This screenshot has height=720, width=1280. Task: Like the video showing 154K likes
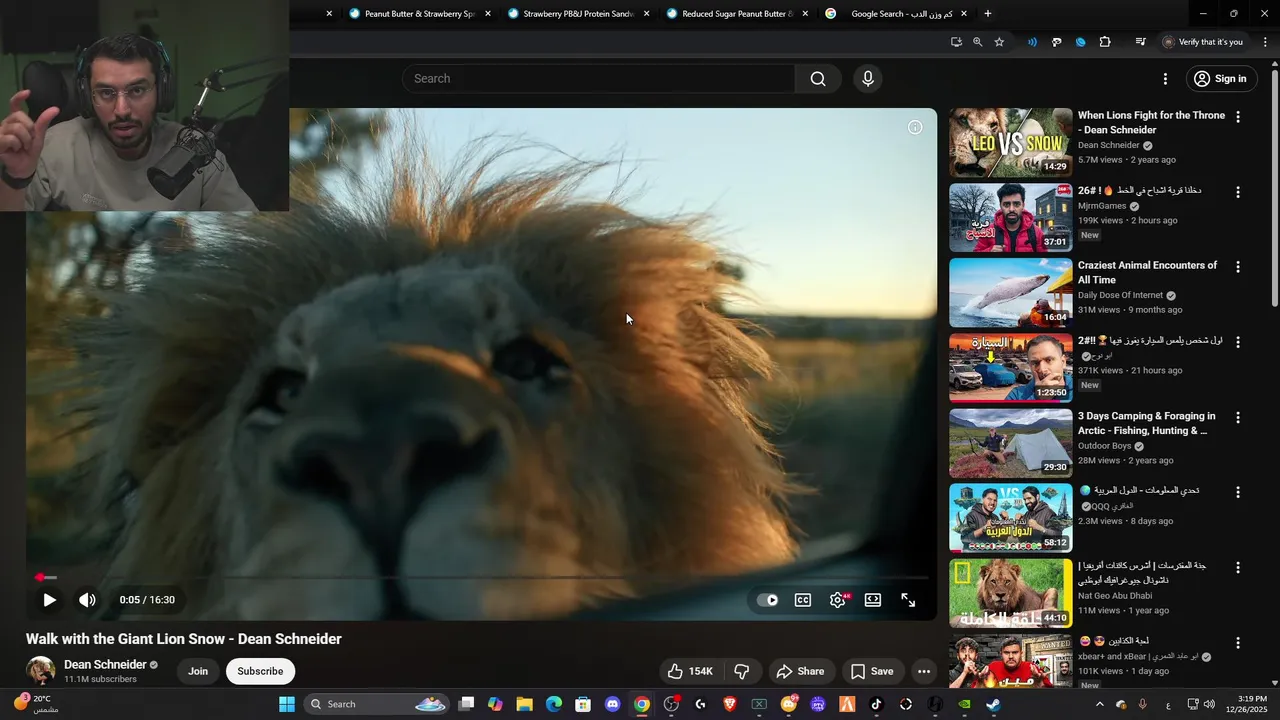click(690, 671)
